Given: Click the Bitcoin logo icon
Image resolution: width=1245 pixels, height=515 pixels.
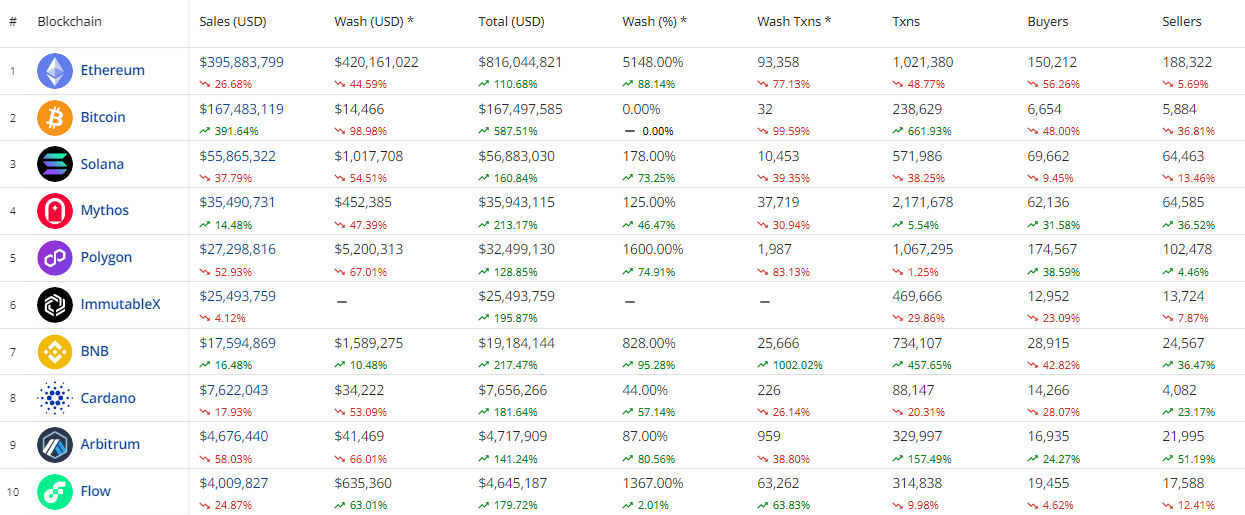Looking at the screenshot, I should (x=55, y=117).
